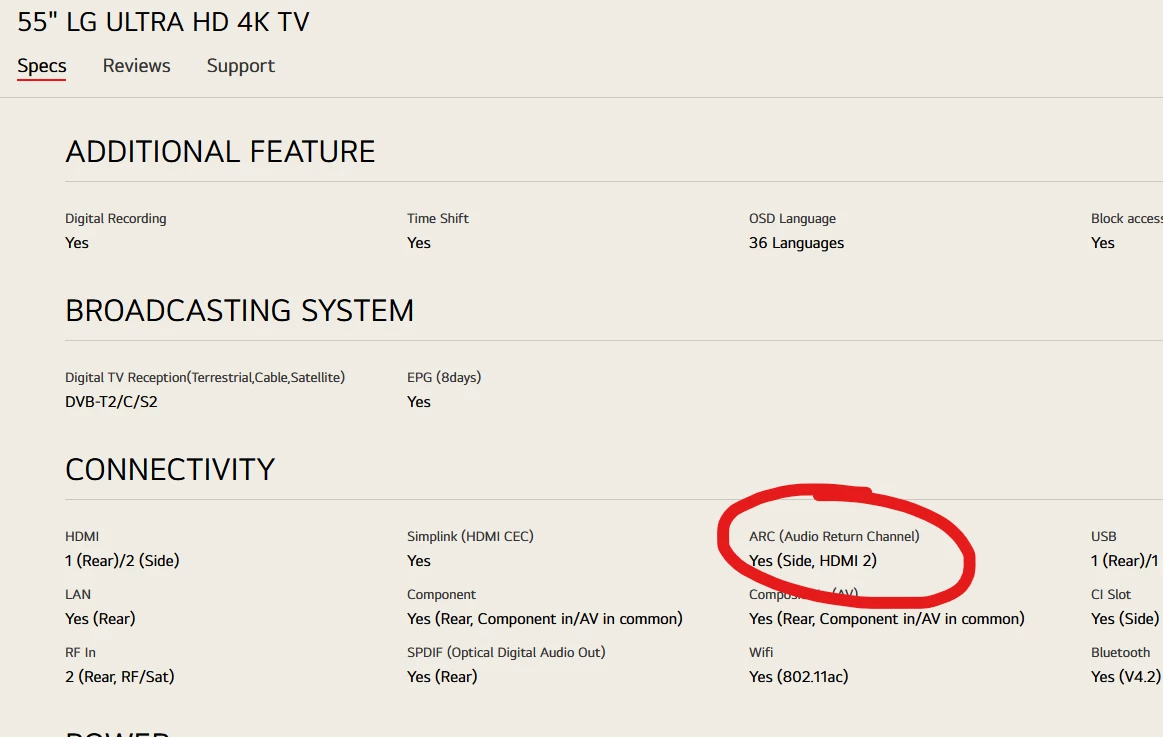
Task: Open the Specs tab
Action: pyautogui.click(x=42, y=66)
